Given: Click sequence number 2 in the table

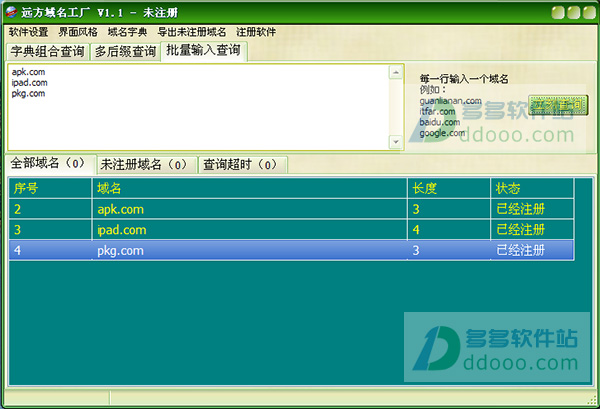Looking at the screenshot, I should (x=17, y=209).
